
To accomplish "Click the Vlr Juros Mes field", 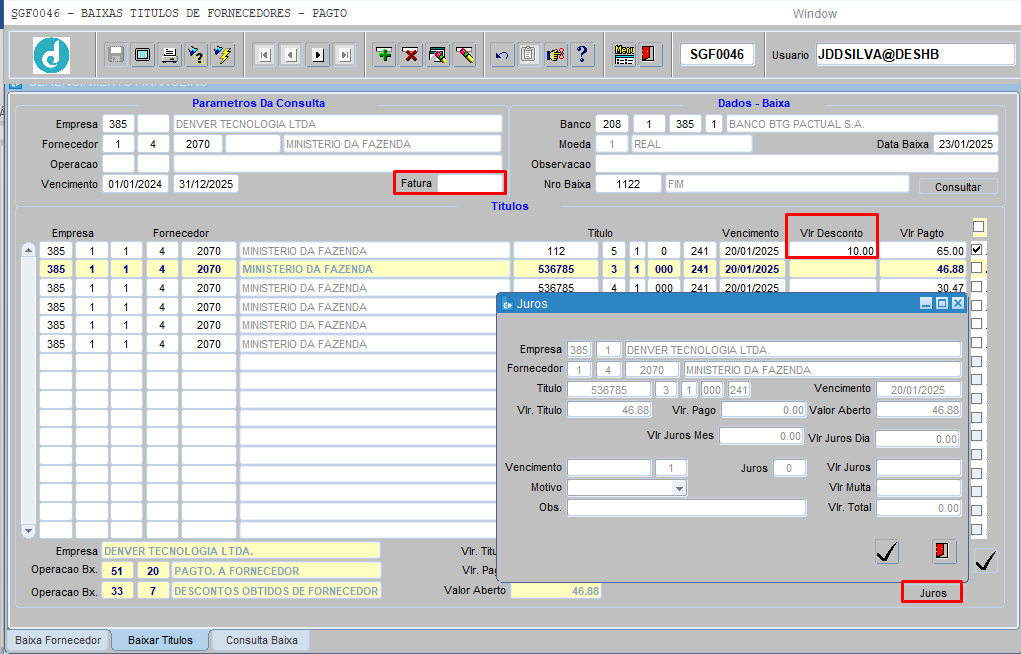I will click(x=761, y=436).
